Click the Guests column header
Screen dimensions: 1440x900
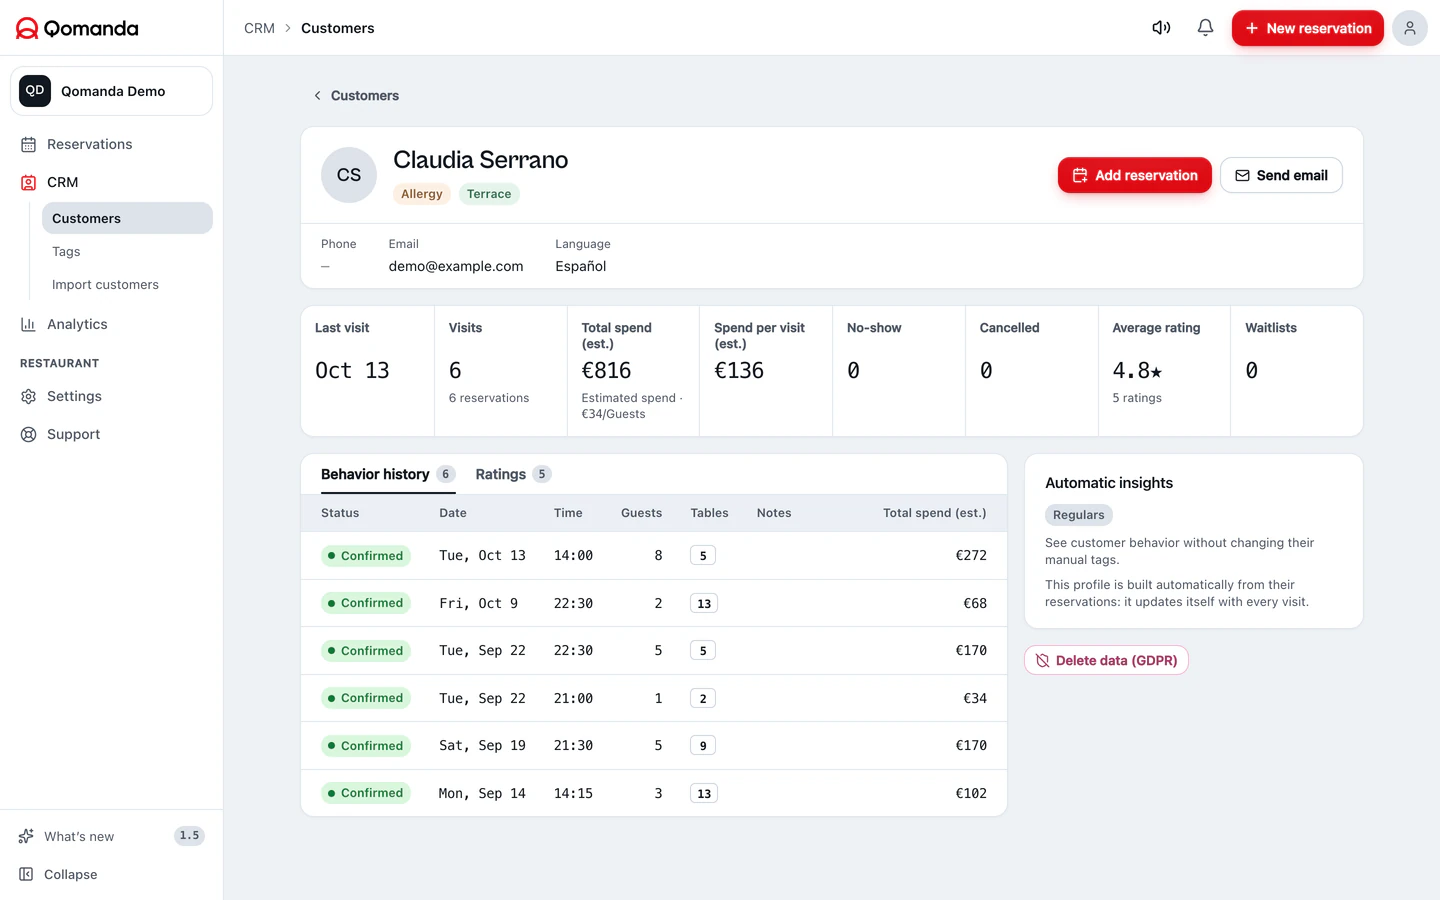tap(641, 513)
